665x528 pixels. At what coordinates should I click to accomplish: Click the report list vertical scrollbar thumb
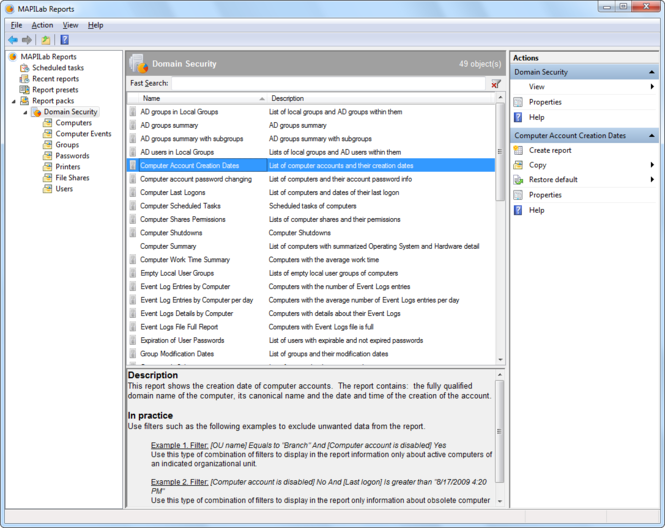[x=500, y=151]
